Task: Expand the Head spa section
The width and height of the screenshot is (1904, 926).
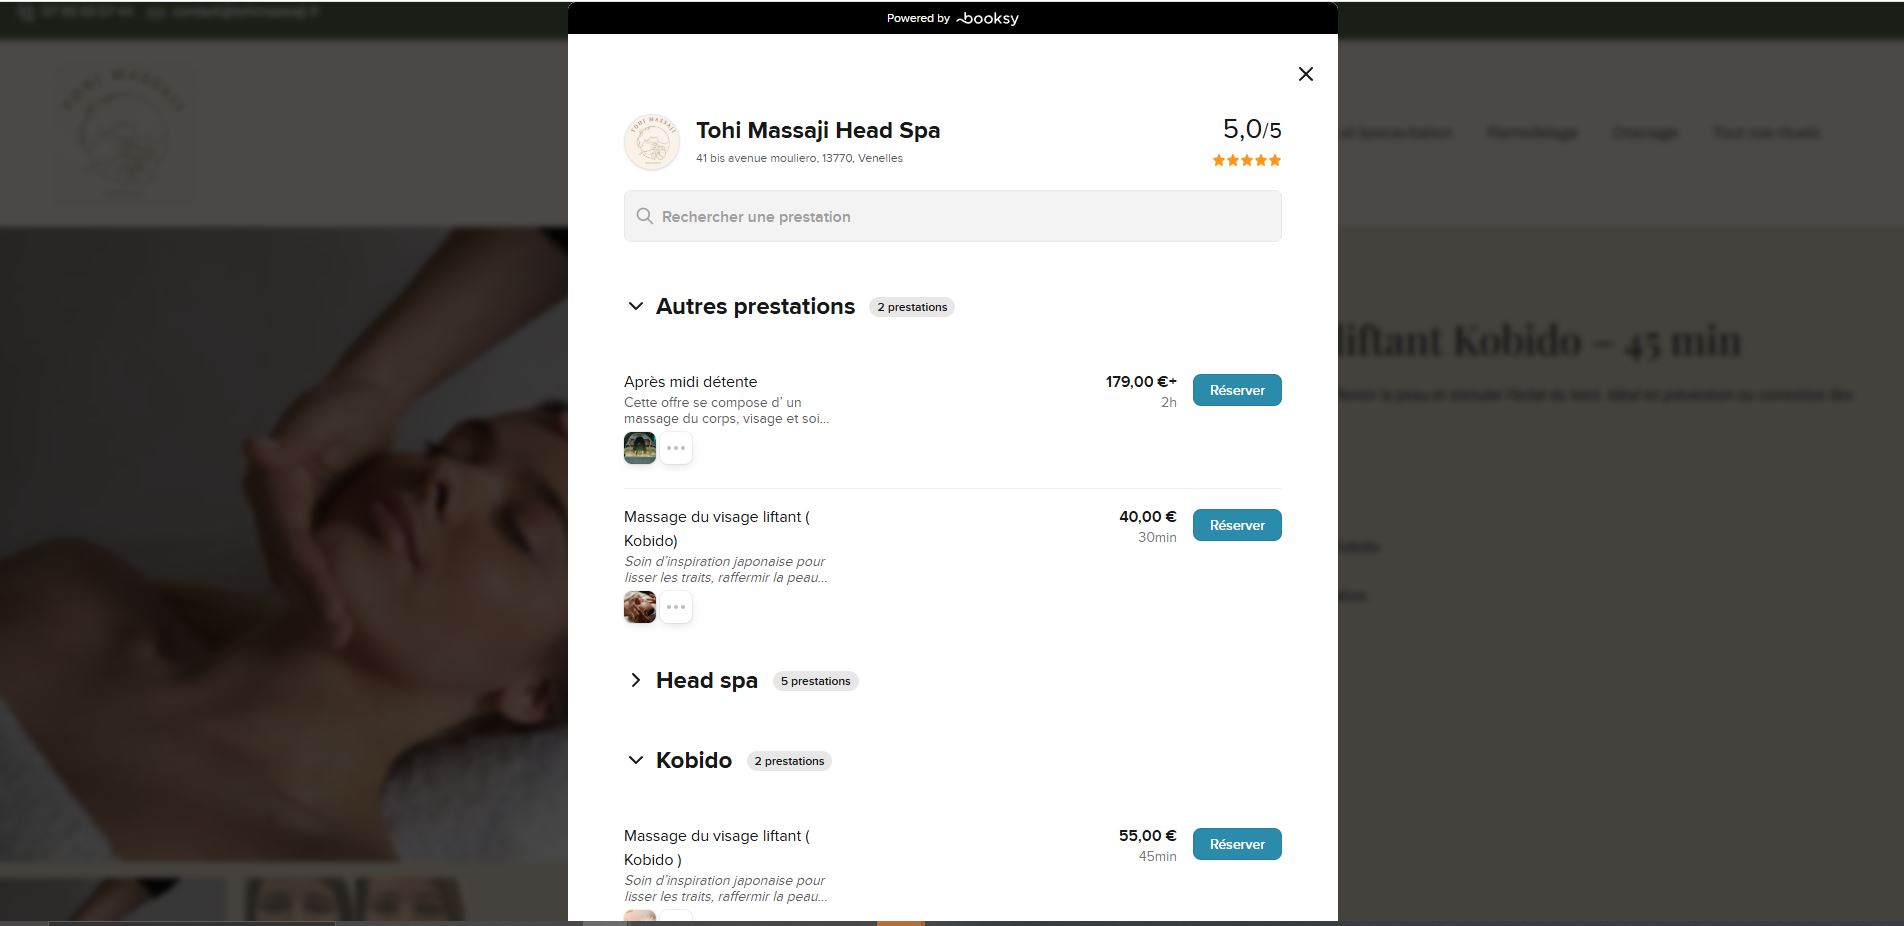Action: pos(635,680)
